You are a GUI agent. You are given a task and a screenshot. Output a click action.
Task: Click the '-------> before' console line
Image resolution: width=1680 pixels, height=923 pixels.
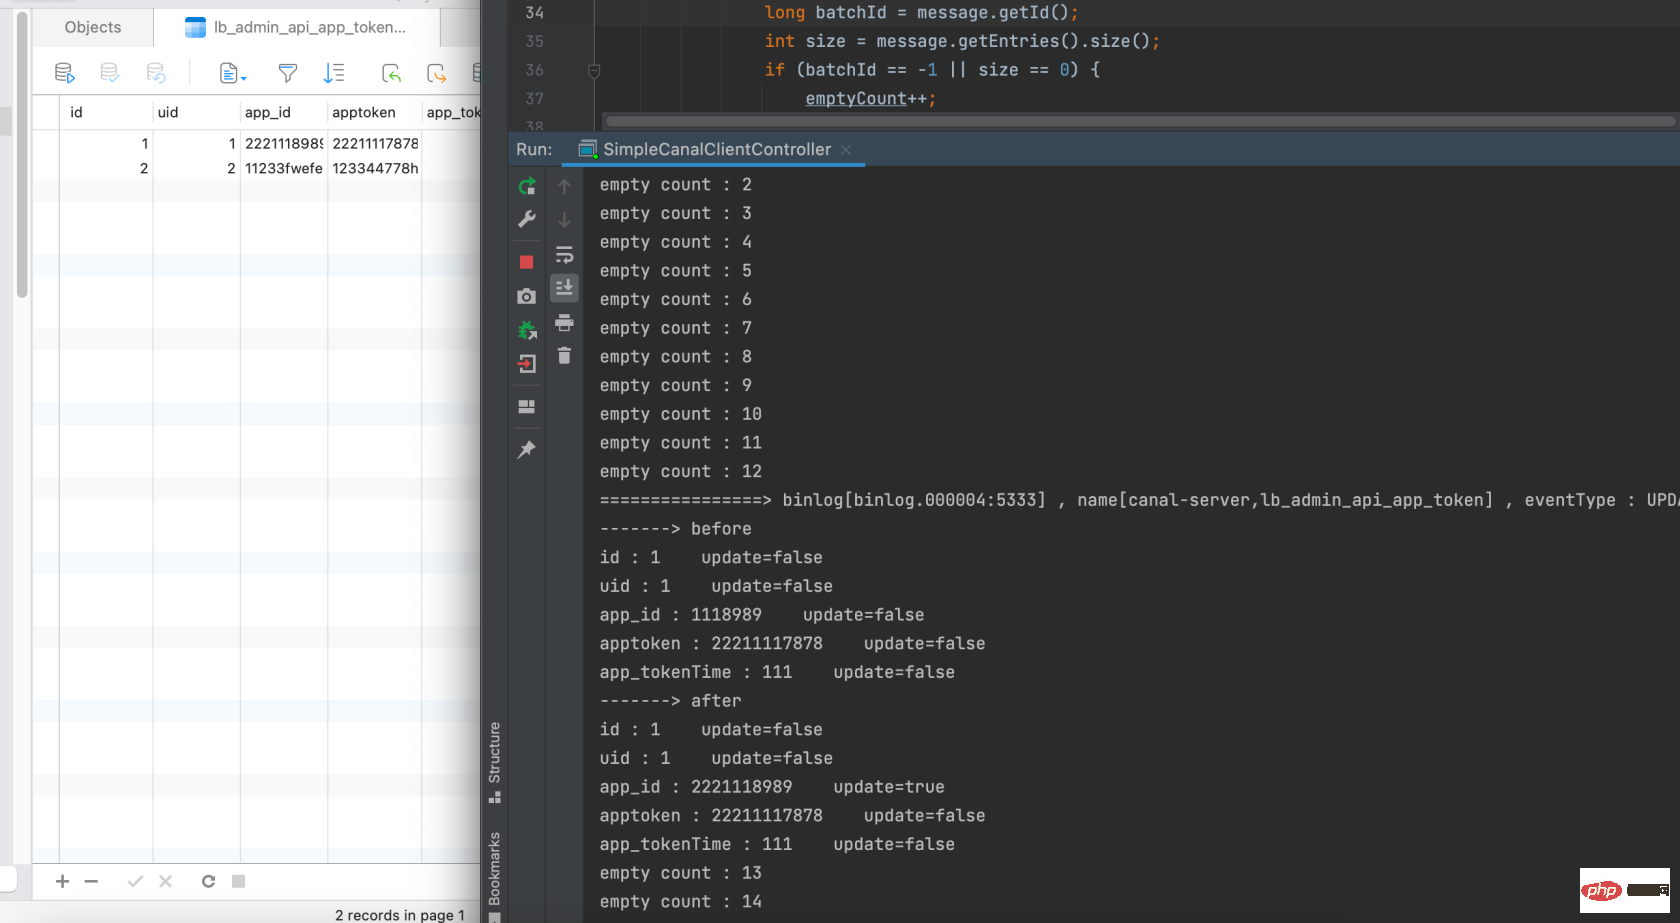[x=676, y=529]
